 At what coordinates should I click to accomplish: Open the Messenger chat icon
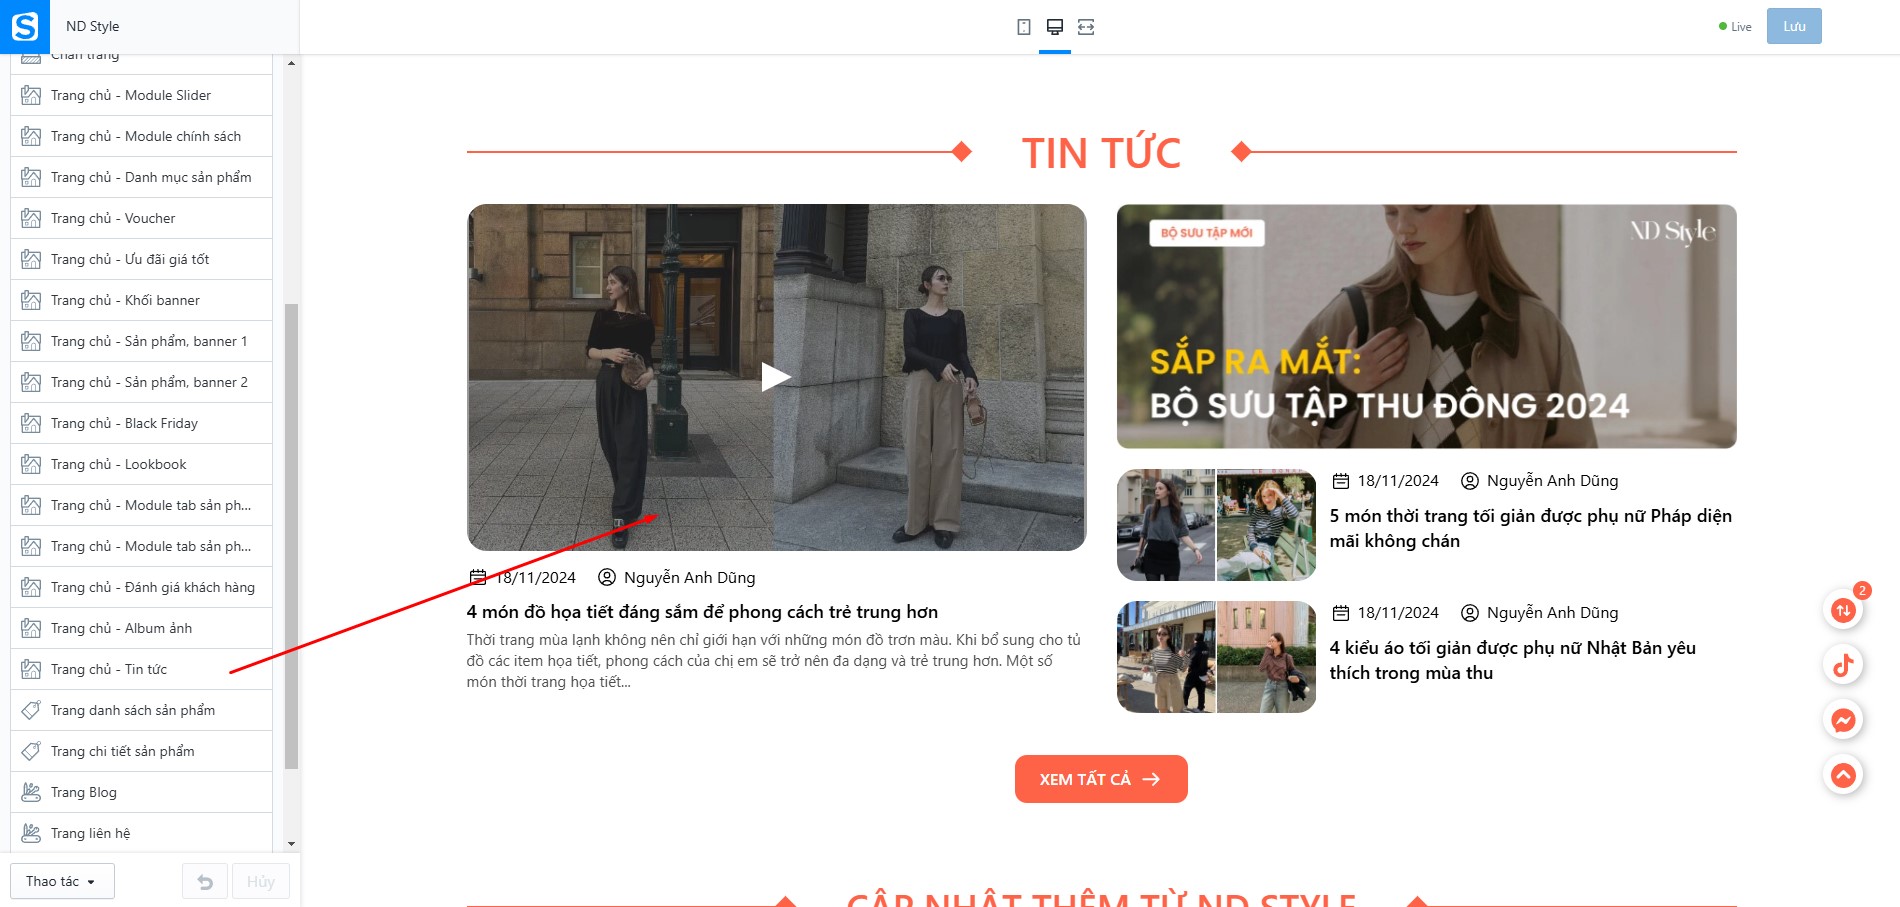(1843, 720)
